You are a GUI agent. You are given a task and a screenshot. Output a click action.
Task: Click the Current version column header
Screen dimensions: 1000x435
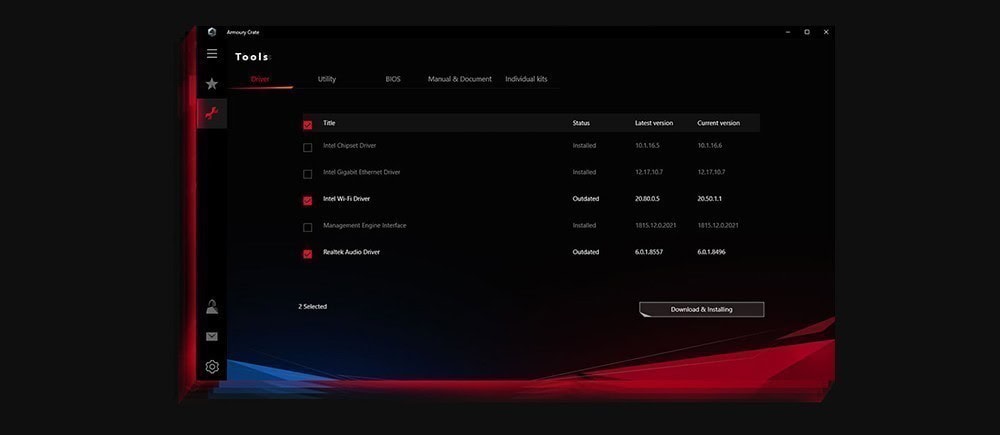718,123
